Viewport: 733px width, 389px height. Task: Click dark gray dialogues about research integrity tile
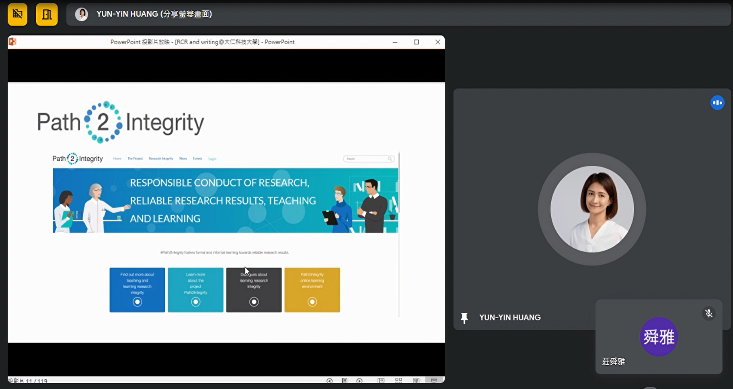pos(254,290)
